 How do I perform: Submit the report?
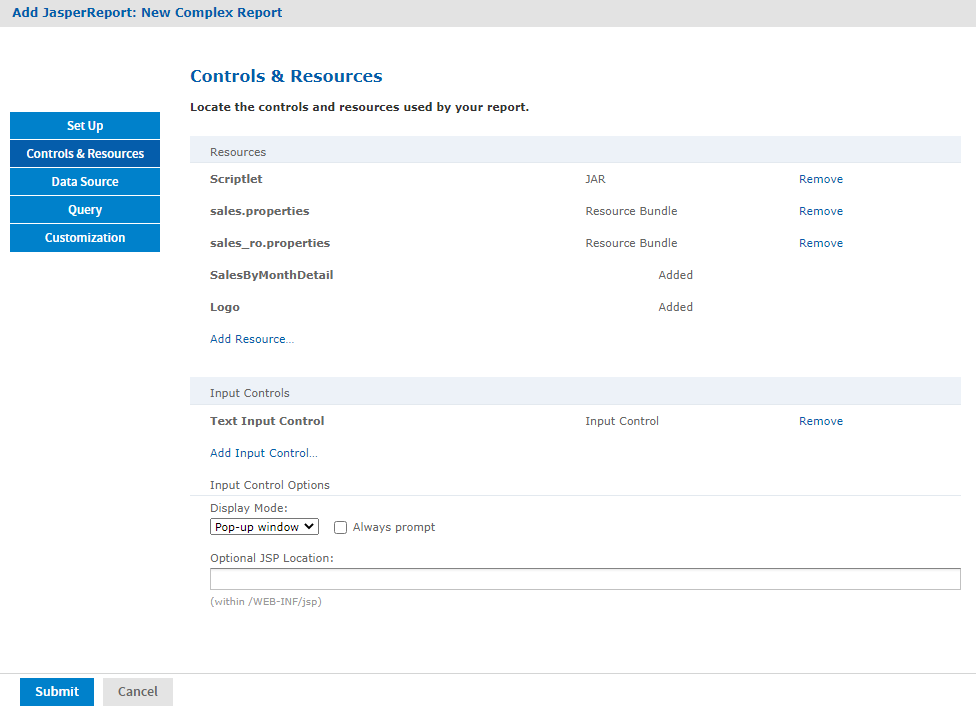point(57,691)
